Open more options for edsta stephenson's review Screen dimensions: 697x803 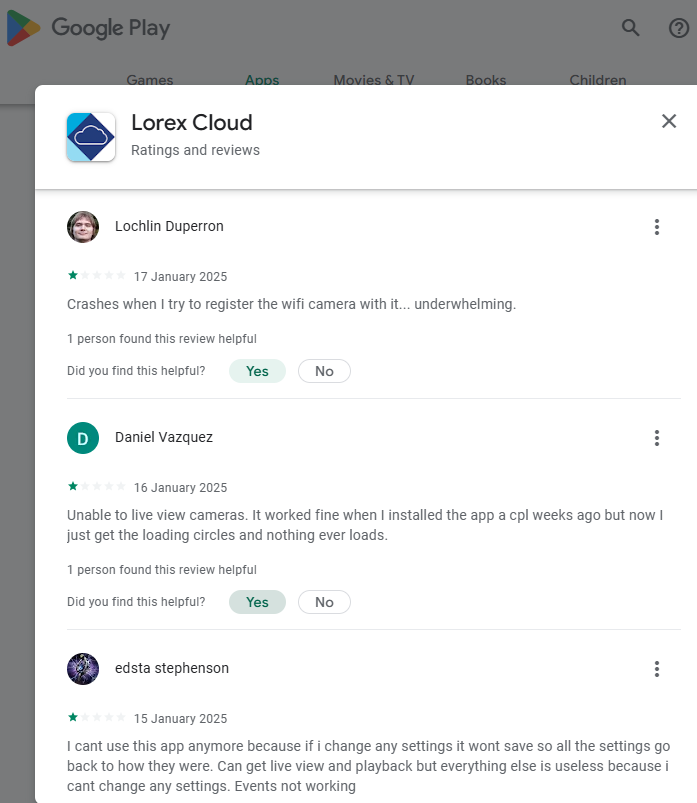(657, 669)
